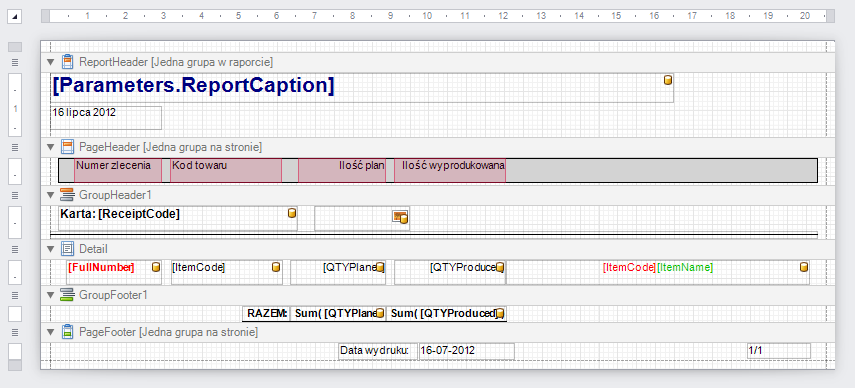855x388 pixels.
Task: Select the [Parameters.ReportCaption] title label
Action: coord(362,88)
